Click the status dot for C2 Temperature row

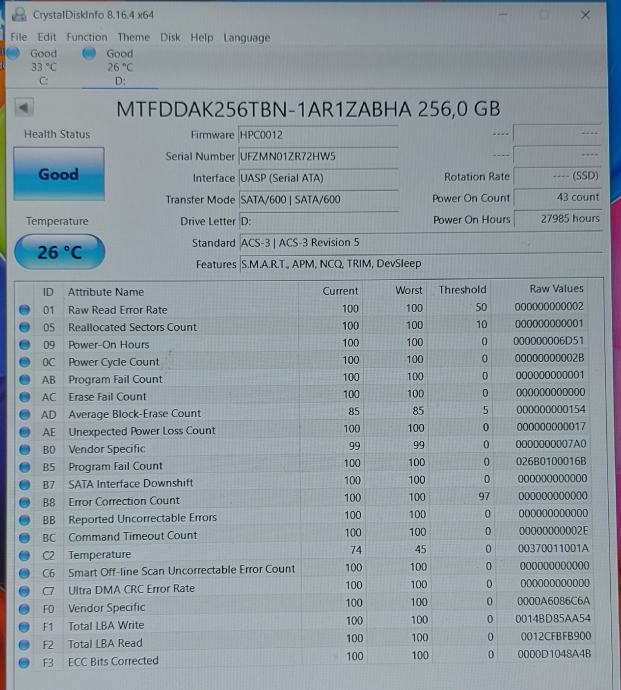point(25,555)
